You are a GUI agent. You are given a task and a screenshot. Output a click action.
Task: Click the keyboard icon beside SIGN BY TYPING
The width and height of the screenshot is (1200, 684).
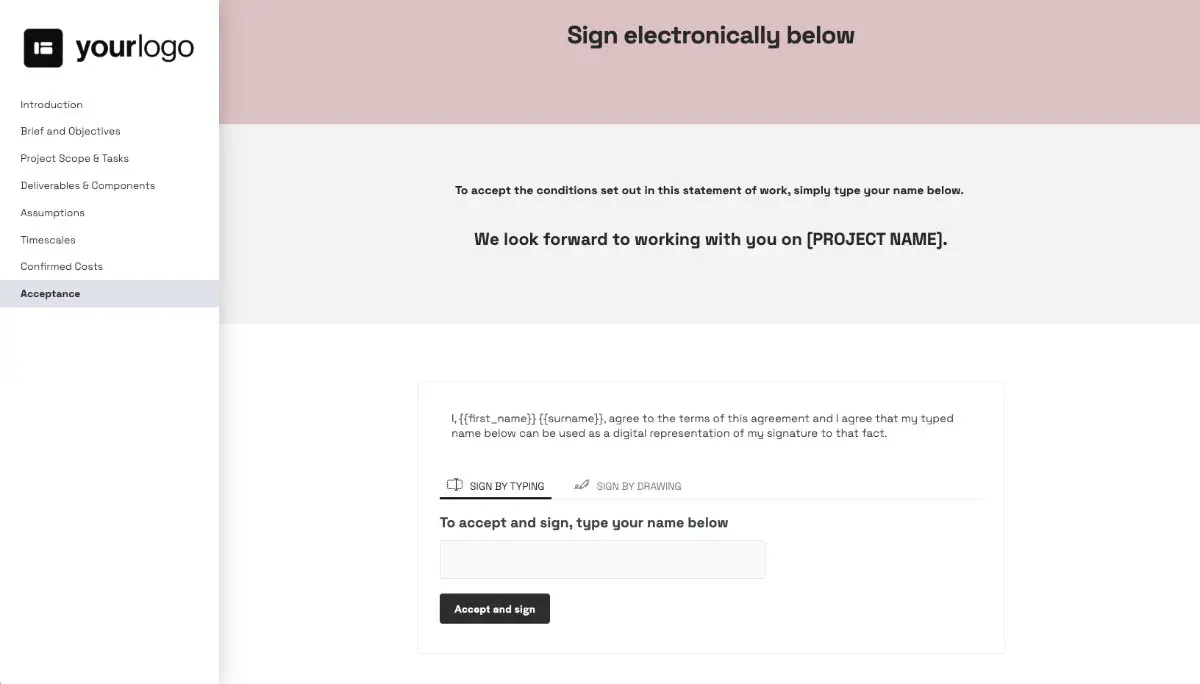(x=454, y=484)
